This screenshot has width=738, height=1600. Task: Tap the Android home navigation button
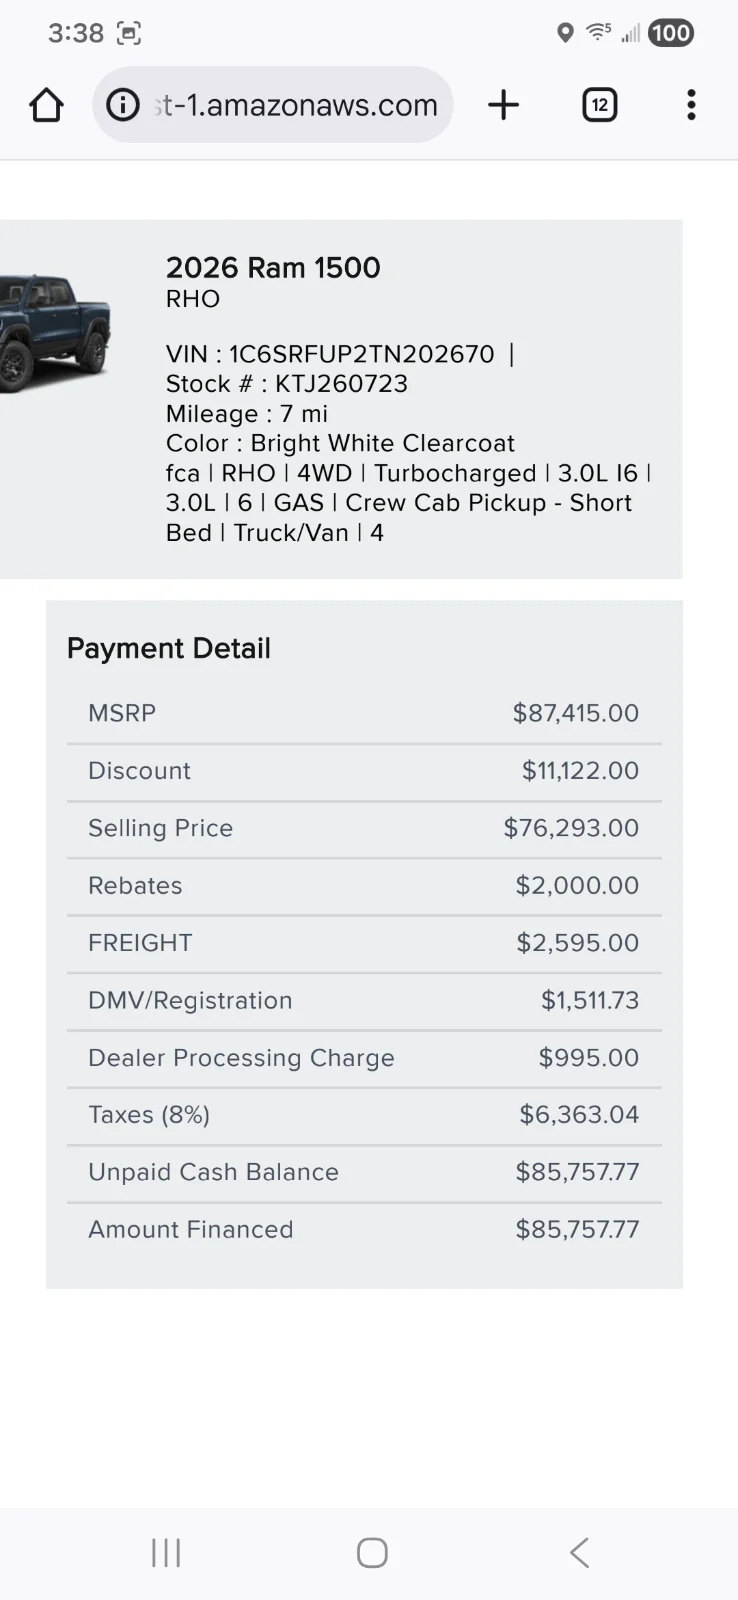pyautogui.click(x=372, y=1552)
